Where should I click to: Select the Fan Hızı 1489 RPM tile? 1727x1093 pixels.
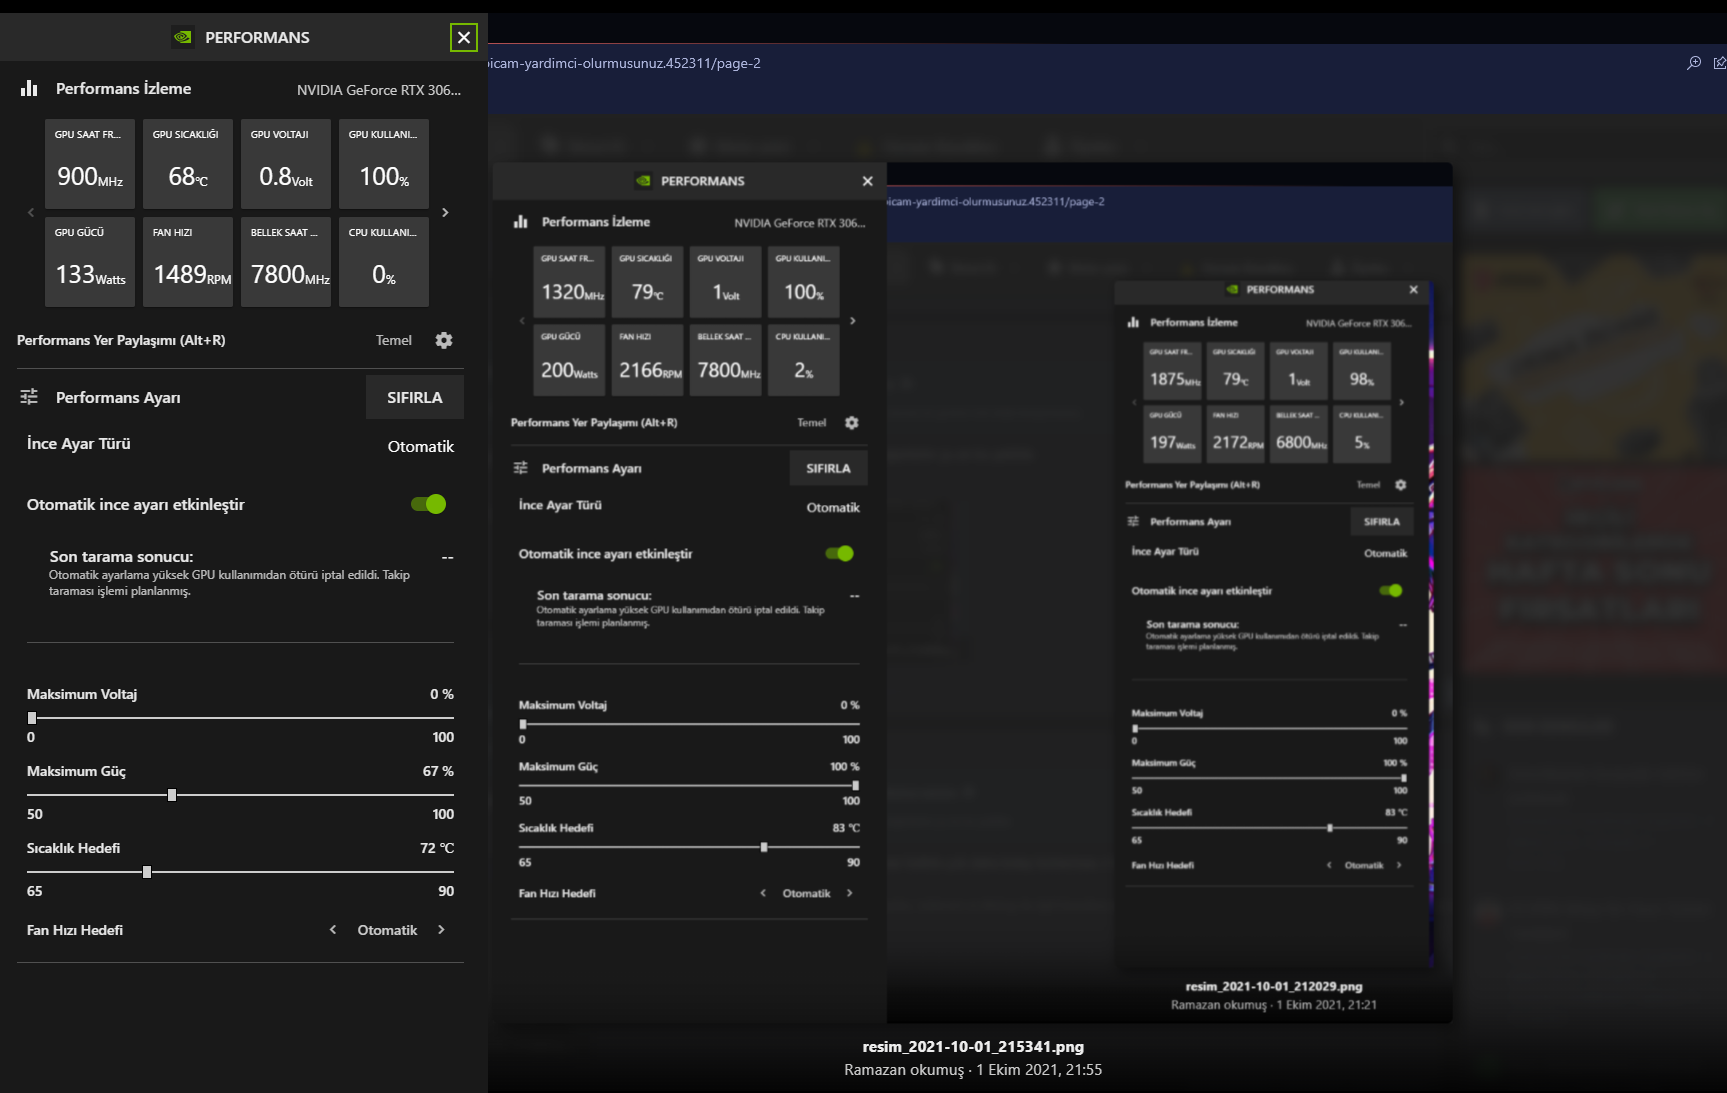(188, 262)
